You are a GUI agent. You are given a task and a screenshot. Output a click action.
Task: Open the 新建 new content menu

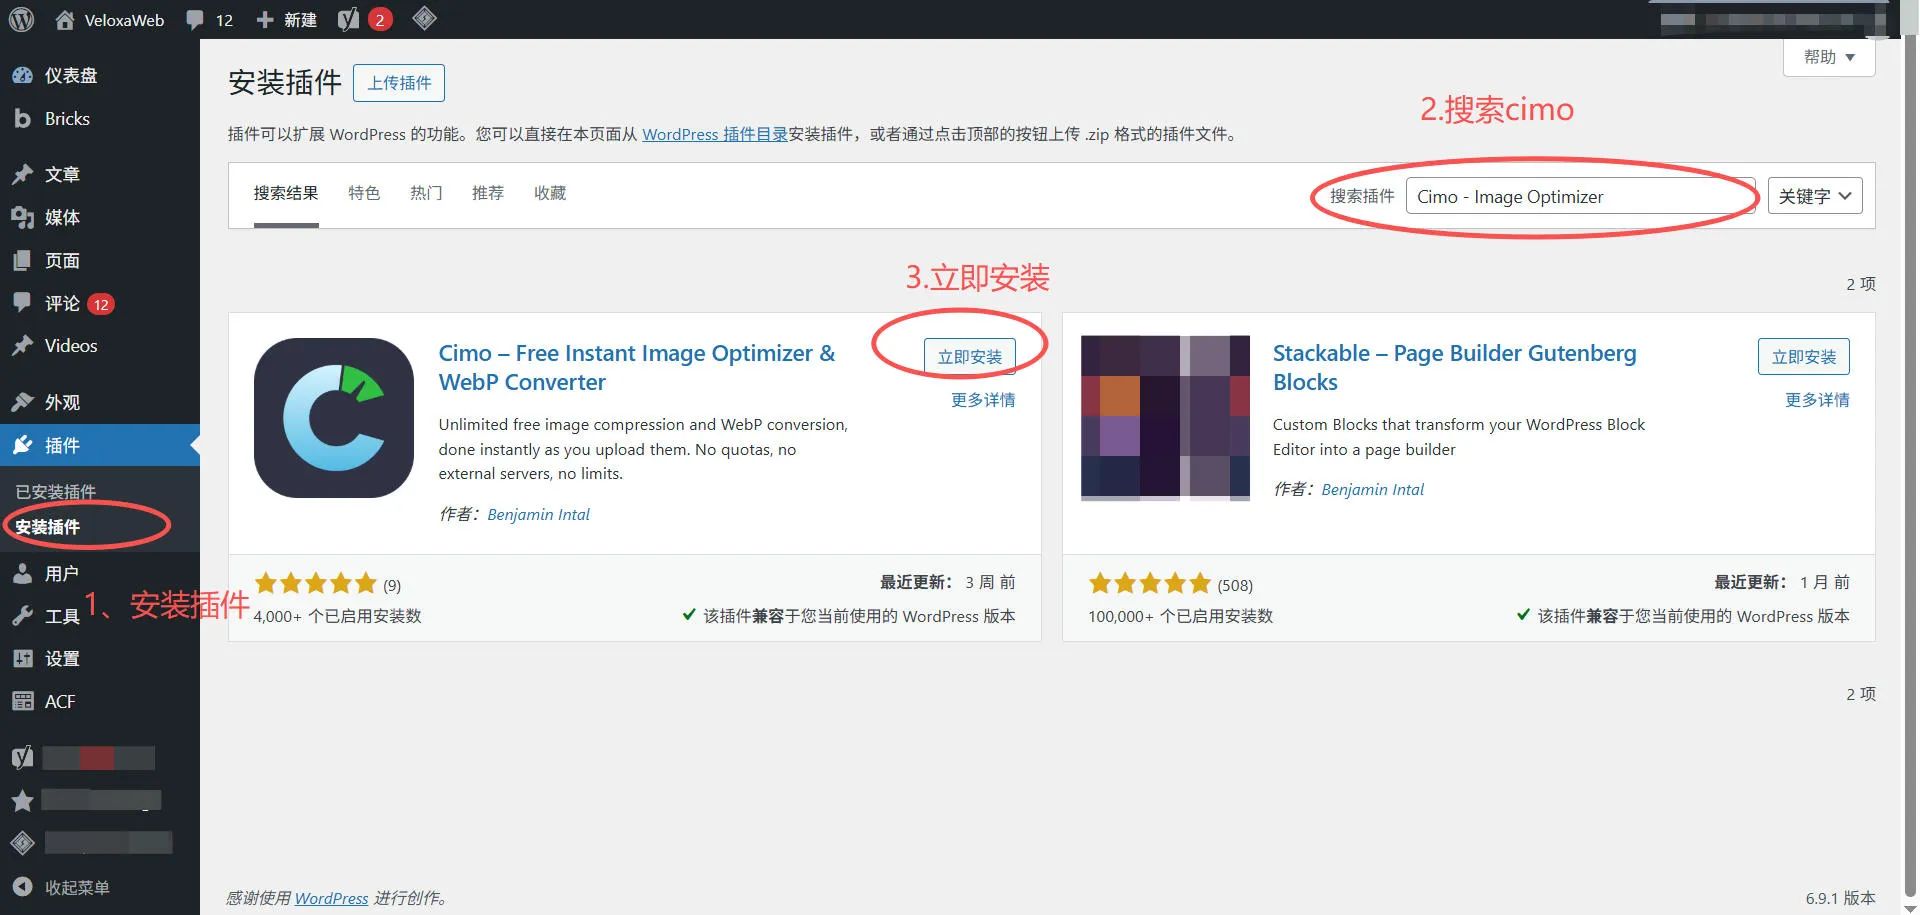287,19
